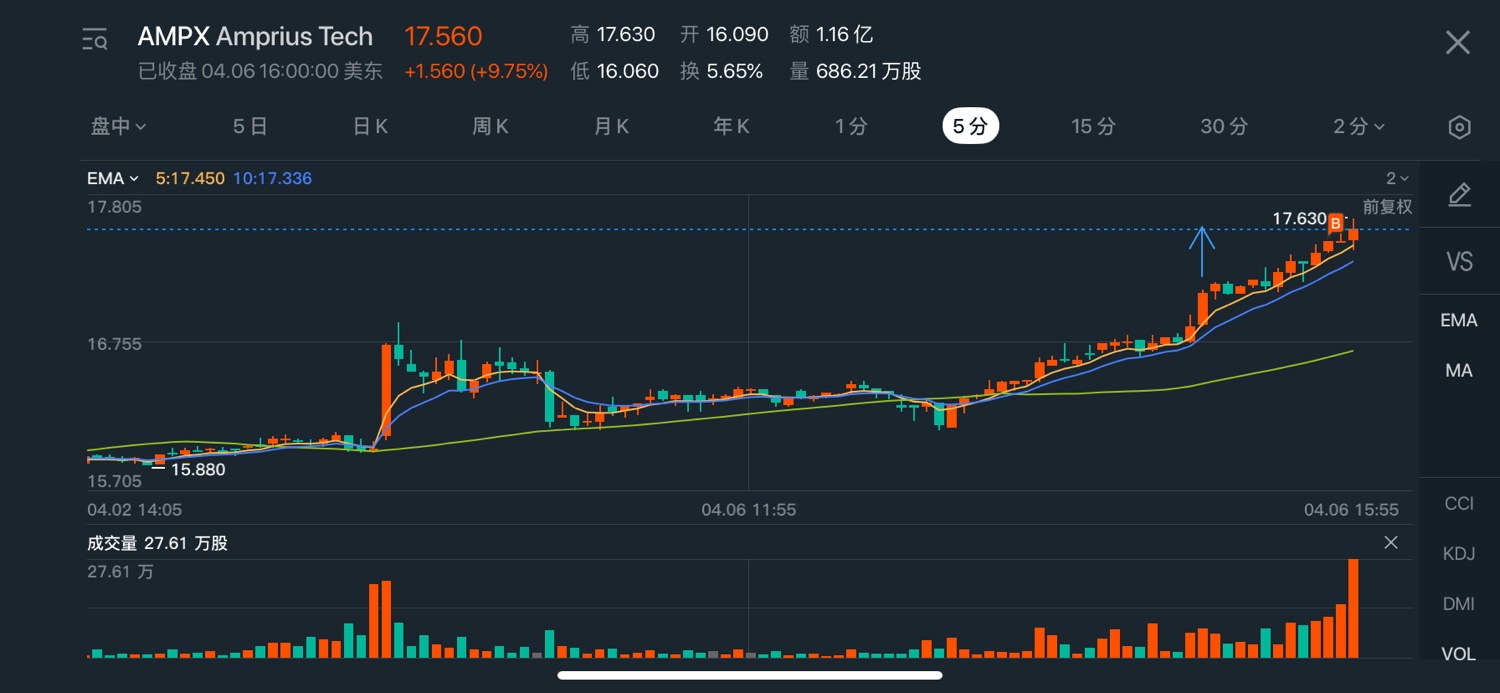
Task: Expand the chart count 2 selector
Action: coord(1396,179)
